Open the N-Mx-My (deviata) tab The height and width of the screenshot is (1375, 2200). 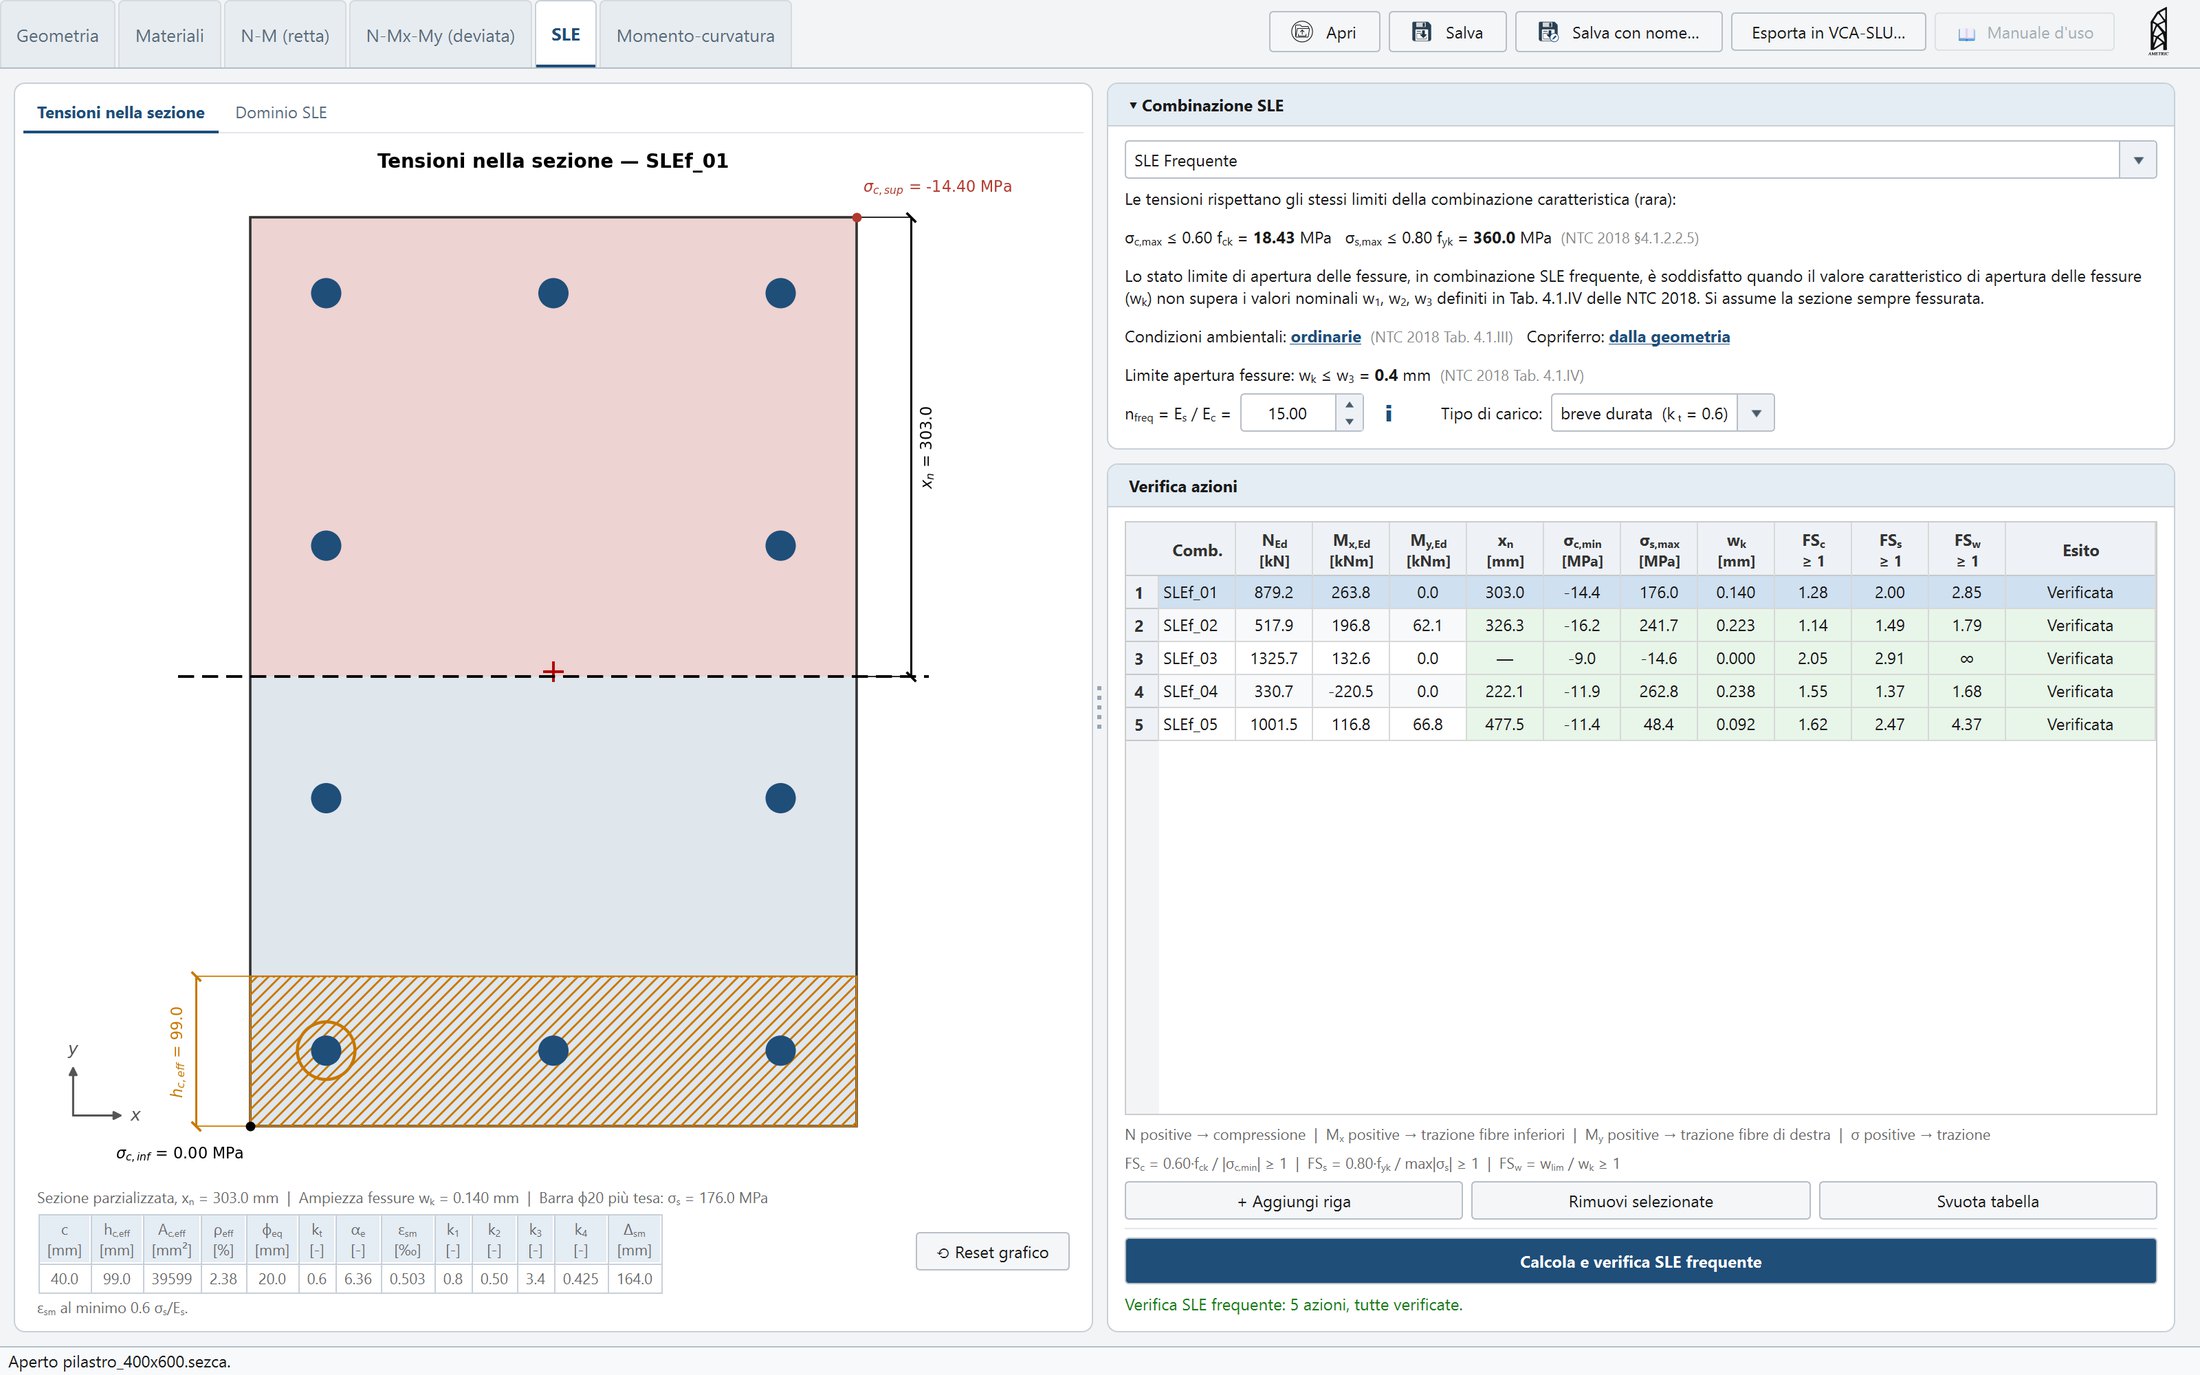pos(440,35)
